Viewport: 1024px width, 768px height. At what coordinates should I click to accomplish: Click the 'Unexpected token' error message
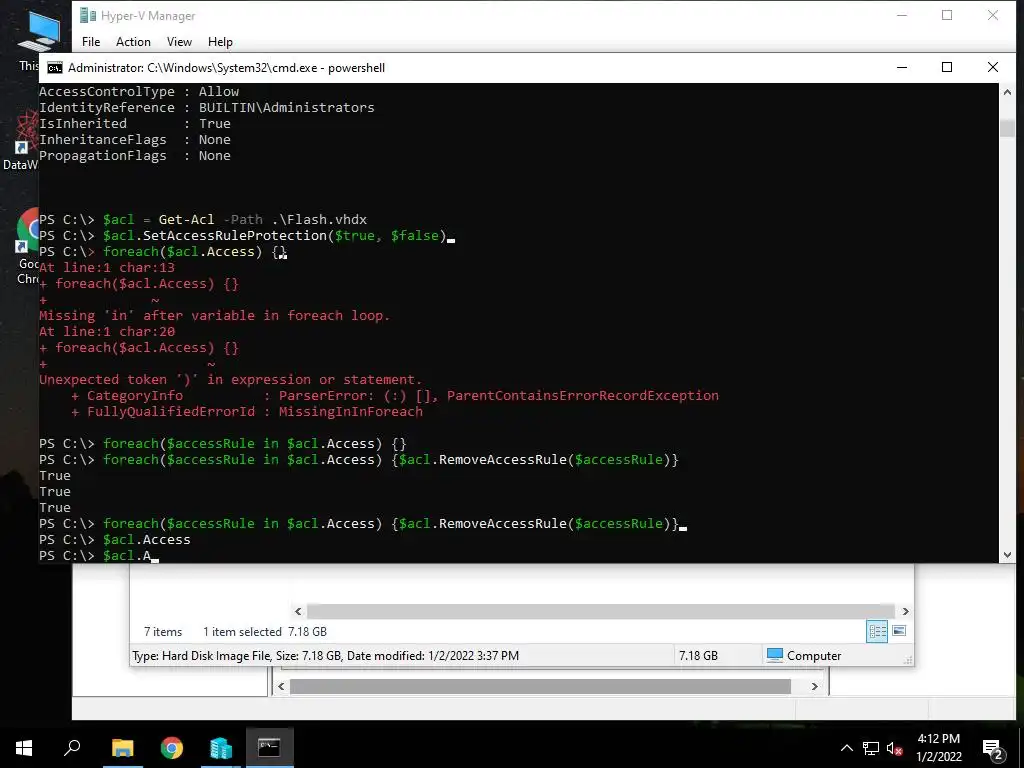pos(231,379)
